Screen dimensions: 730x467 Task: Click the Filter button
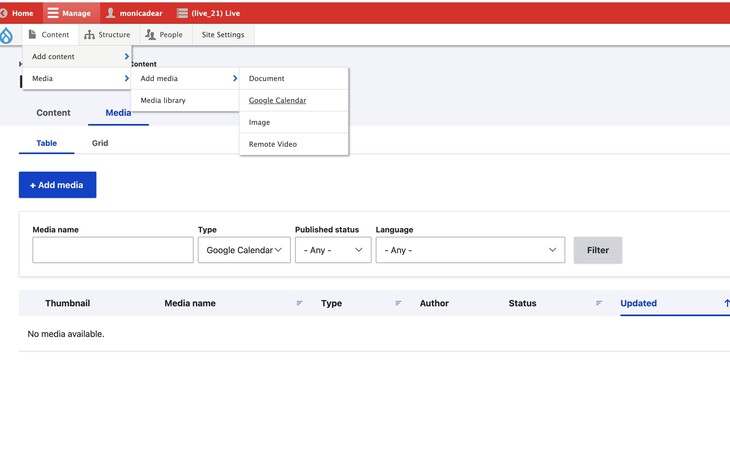click(x=597, y=250)
